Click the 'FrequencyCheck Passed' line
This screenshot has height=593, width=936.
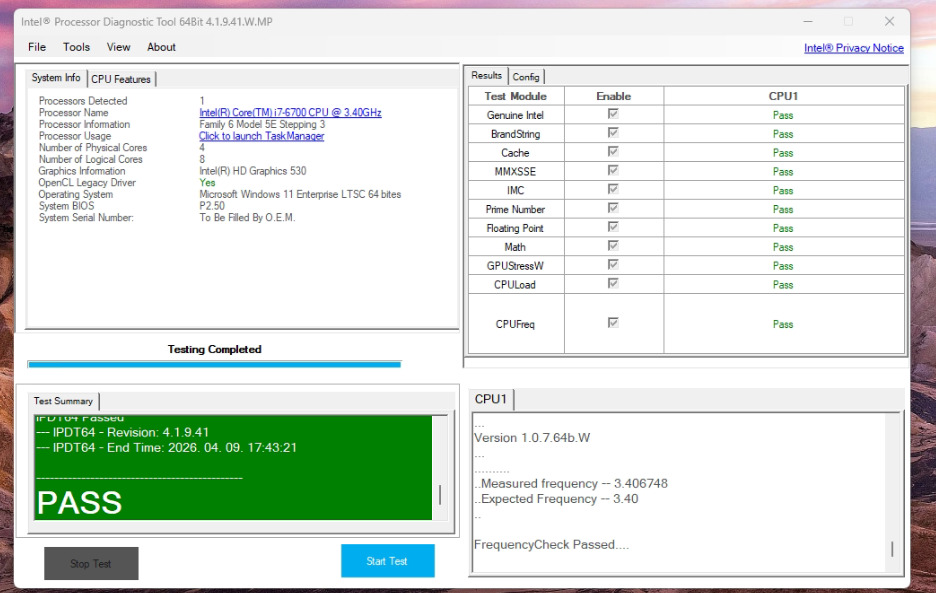pyautogui.click(x=551, y=545)
